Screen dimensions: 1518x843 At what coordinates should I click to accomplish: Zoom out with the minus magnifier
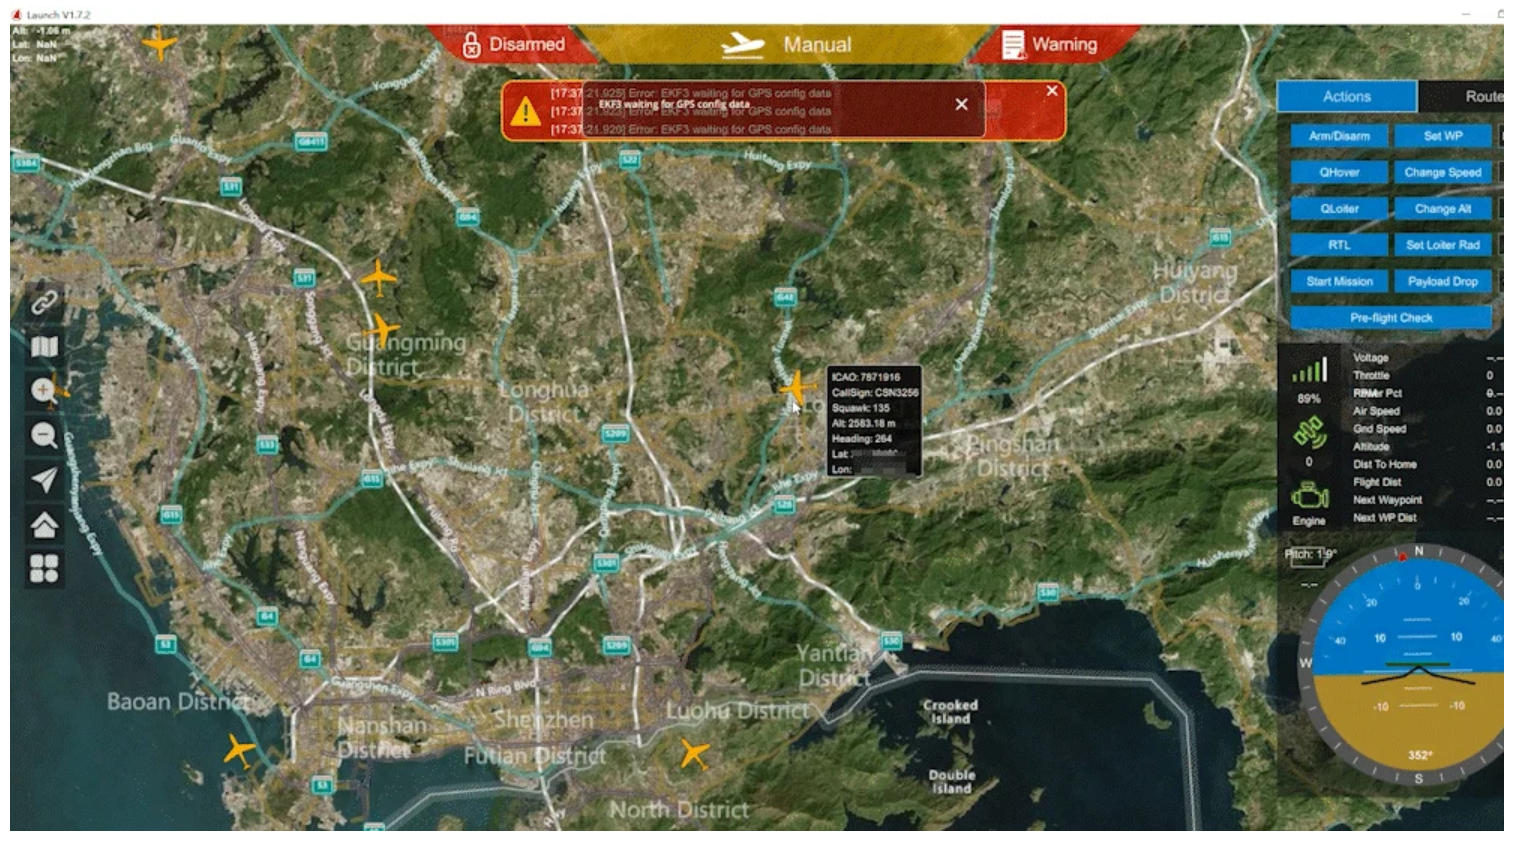(43, 435)
